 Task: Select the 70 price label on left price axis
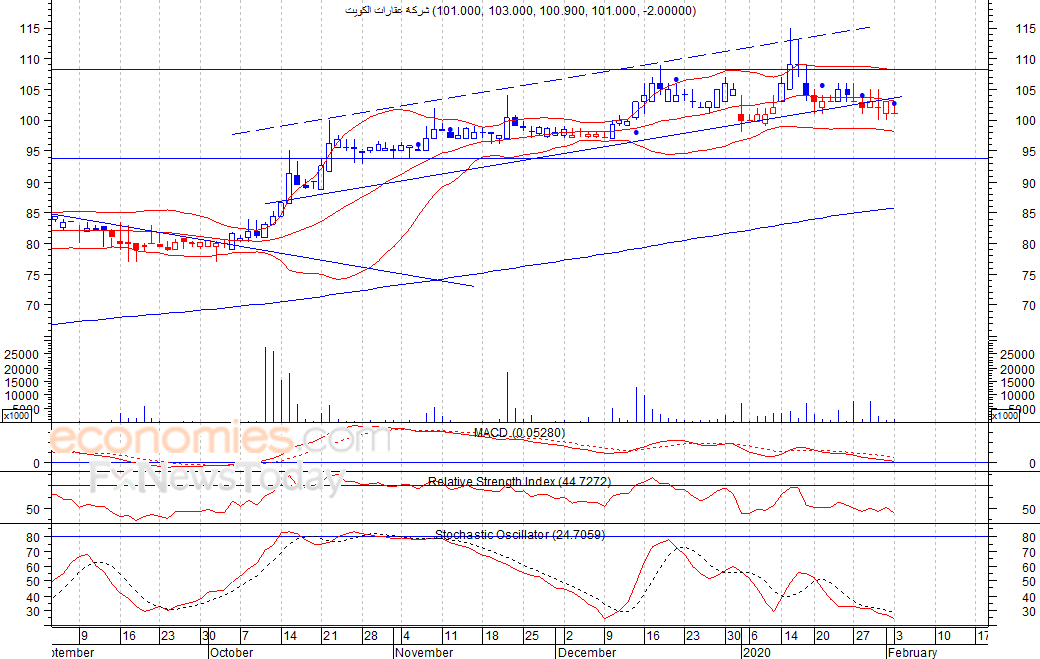click(33, 306)
